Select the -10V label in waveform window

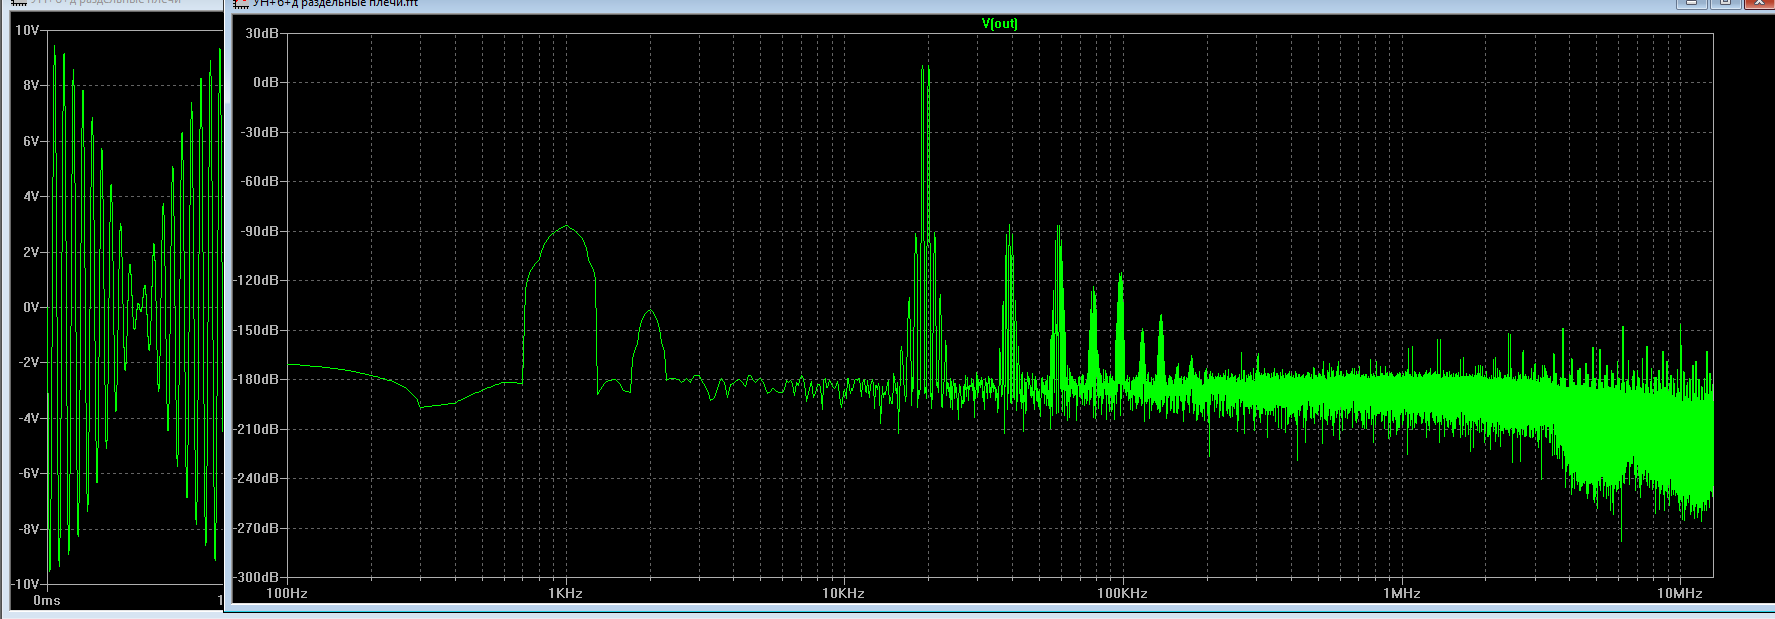pyautogui.click(x=26, y=584)
